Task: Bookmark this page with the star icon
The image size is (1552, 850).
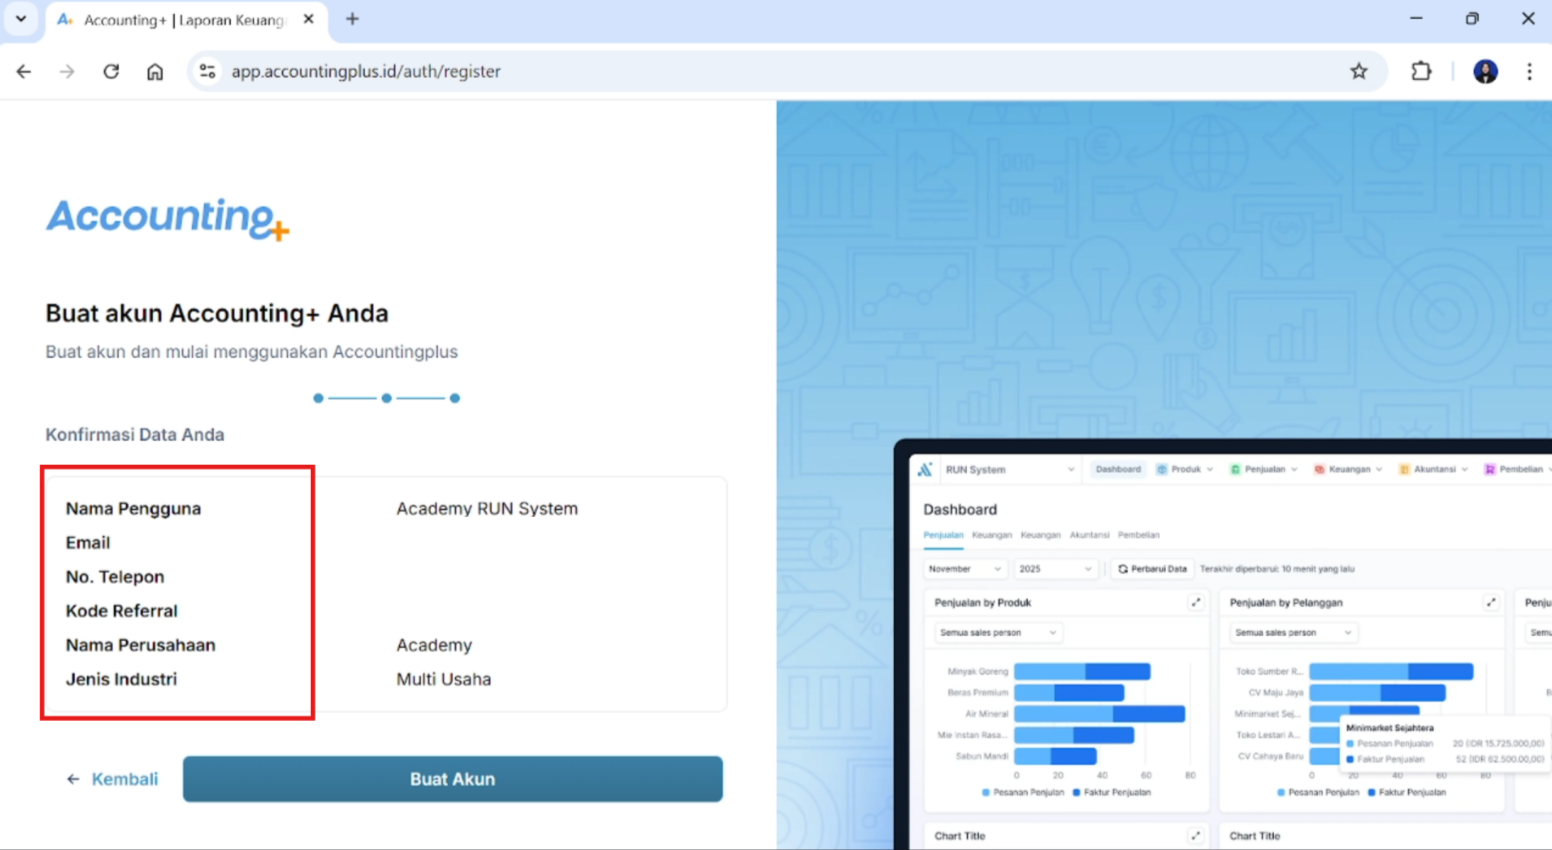Action: [1359, 71]
